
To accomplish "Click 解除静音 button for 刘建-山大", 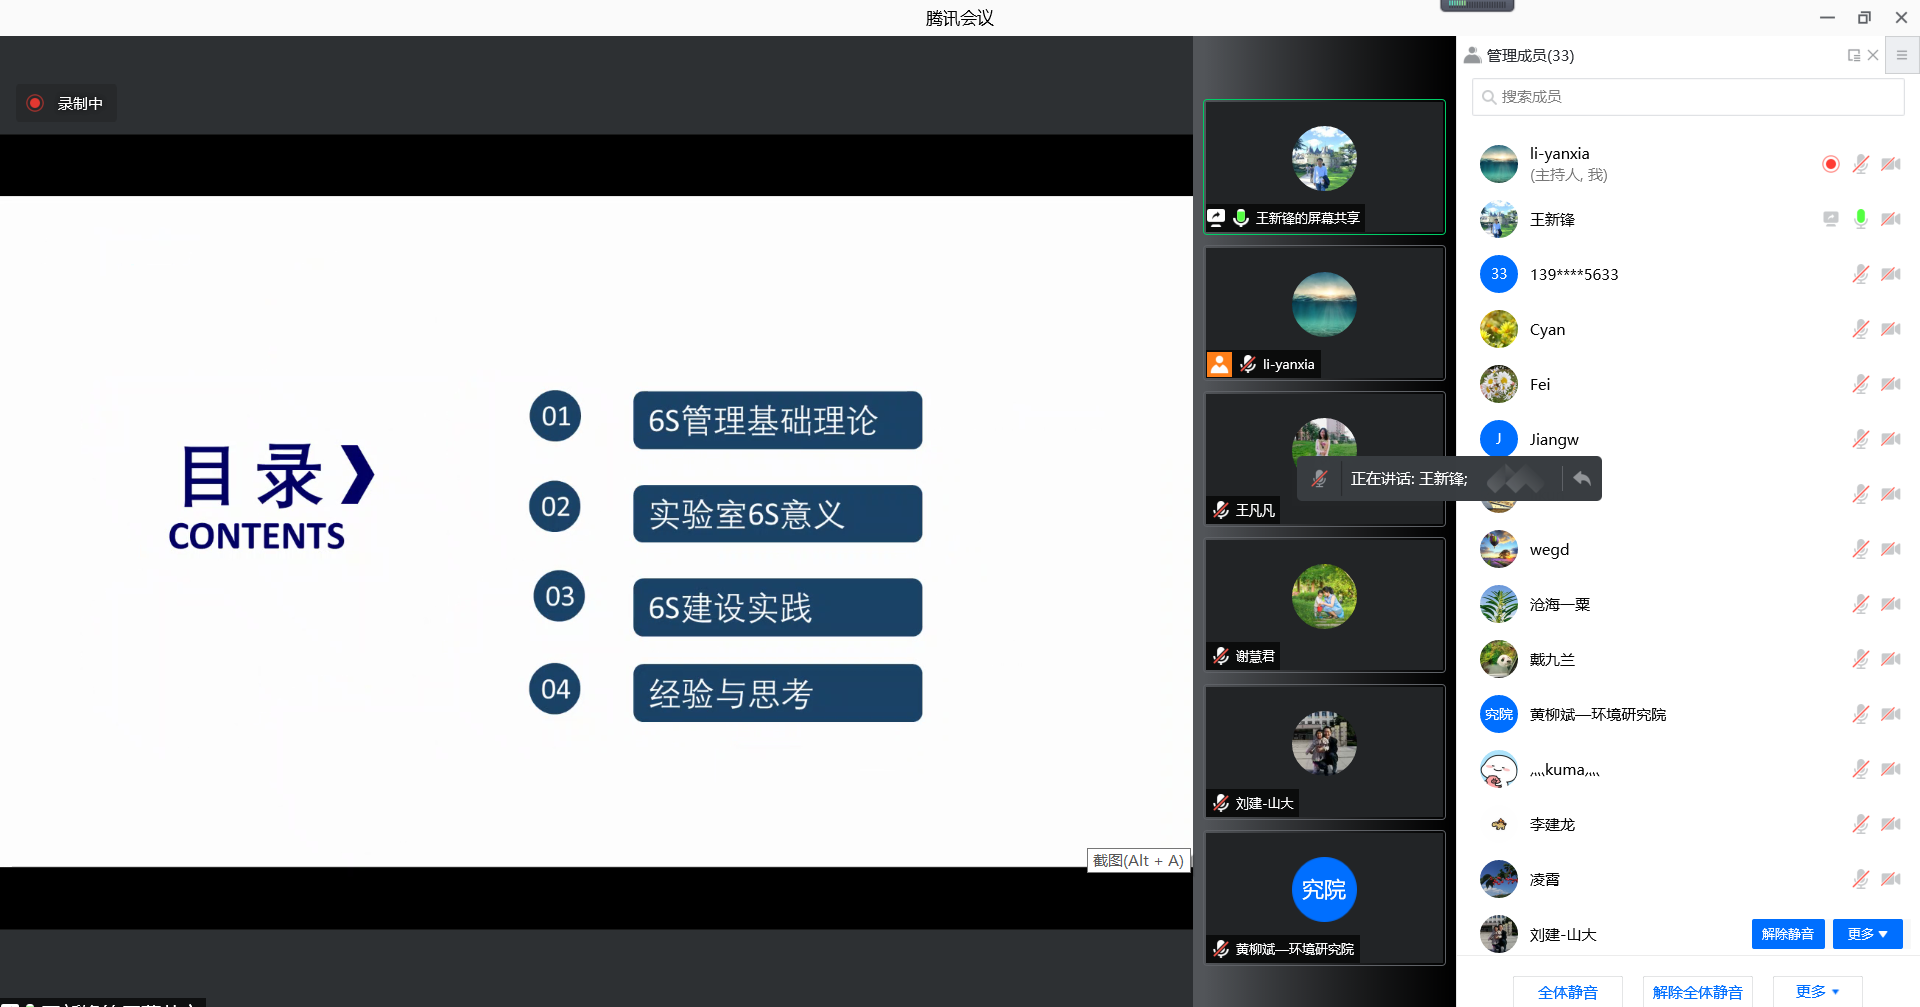I will [x=1787, y=934].
